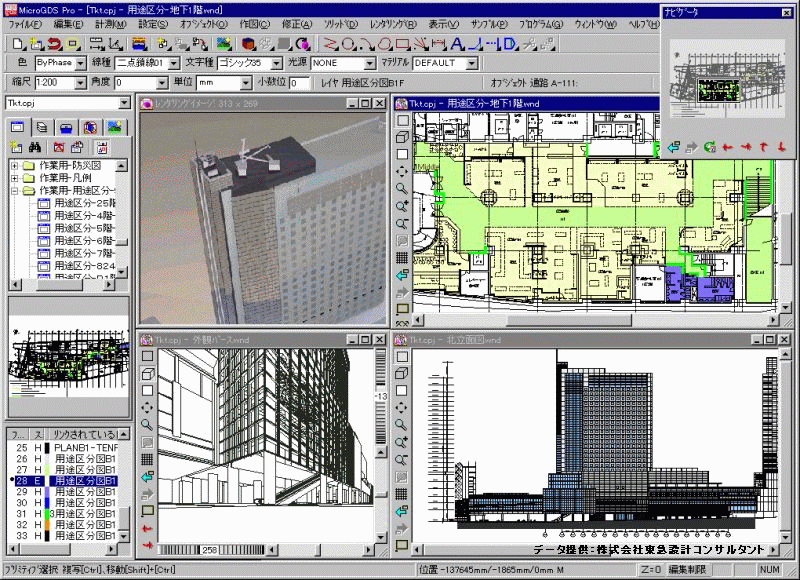This screenshot has height=580, width=800.
Task: Click the landscape image tab in project panel
Action: [x=113, y=127]
